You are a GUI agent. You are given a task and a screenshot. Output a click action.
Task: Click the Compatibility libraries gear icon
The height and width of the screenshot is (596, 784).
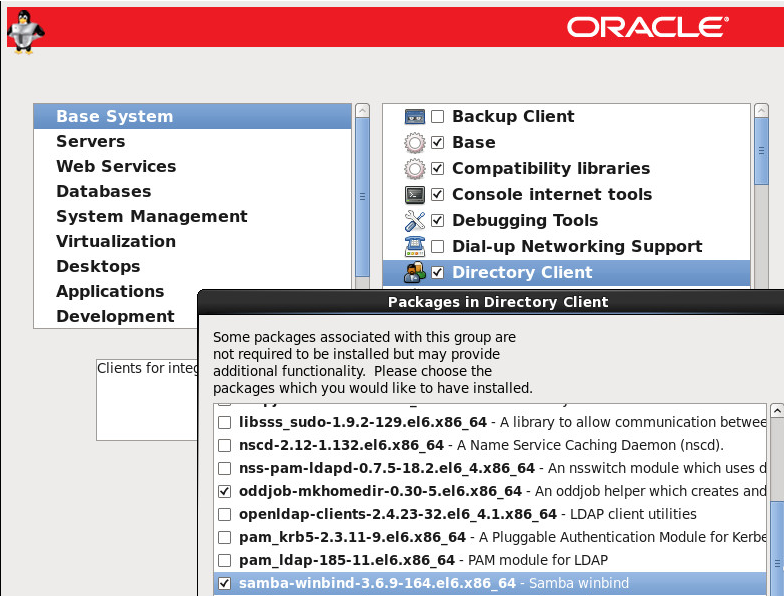pyautogui.click(x=414, y=168)
